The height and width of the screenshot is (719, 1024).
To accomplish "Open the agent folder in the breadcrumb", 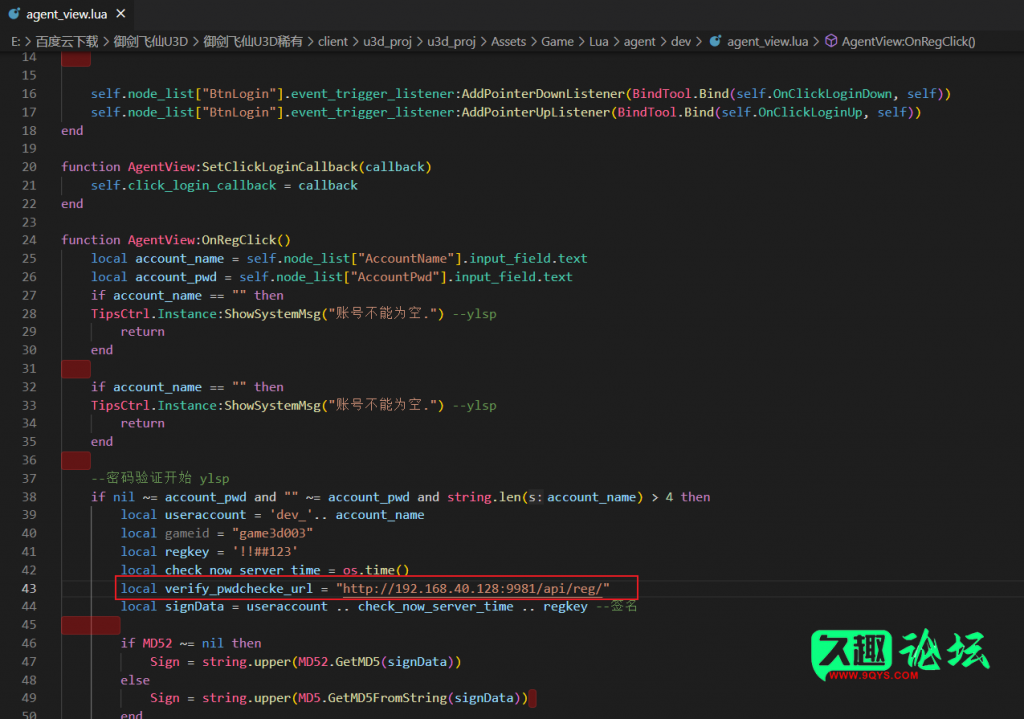I will pyautogui.click(x=640, y=42).
